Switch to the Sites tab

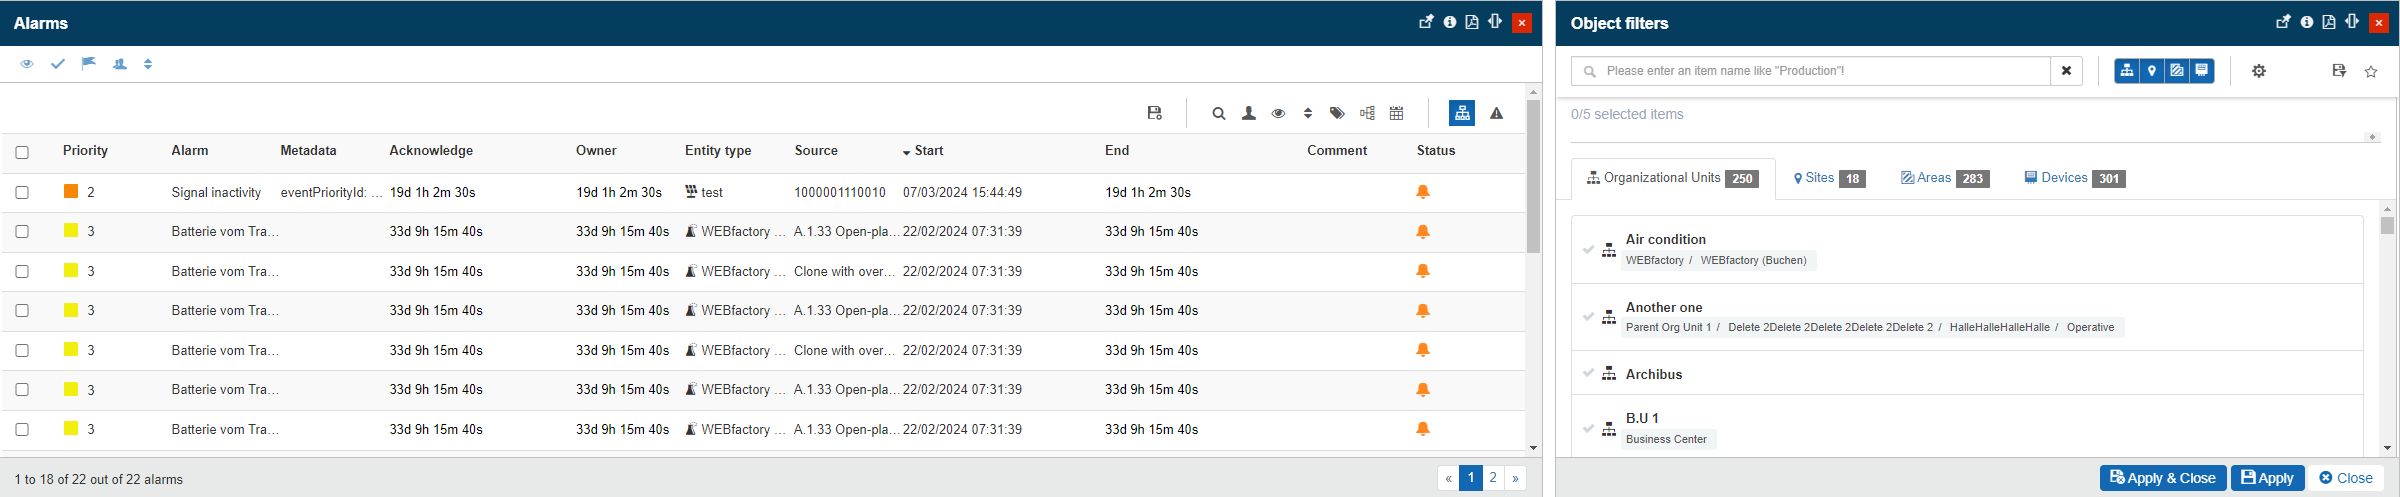pos(1828,178)
